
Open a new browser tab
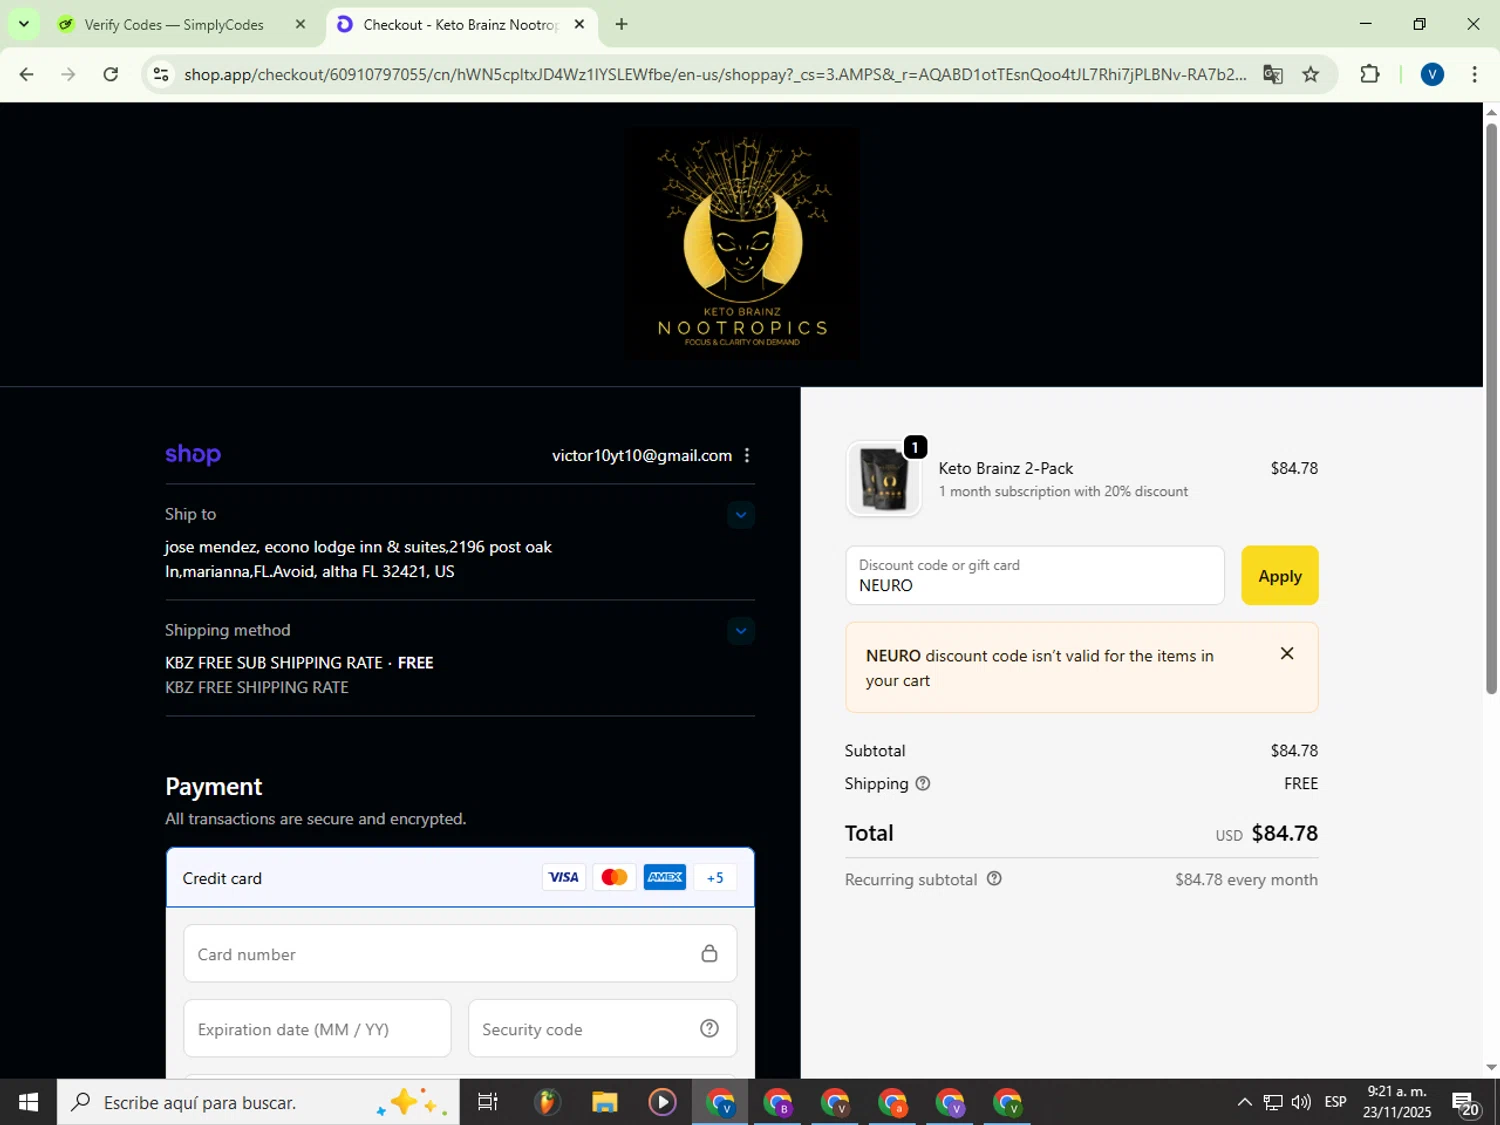(x=621, y=25)
